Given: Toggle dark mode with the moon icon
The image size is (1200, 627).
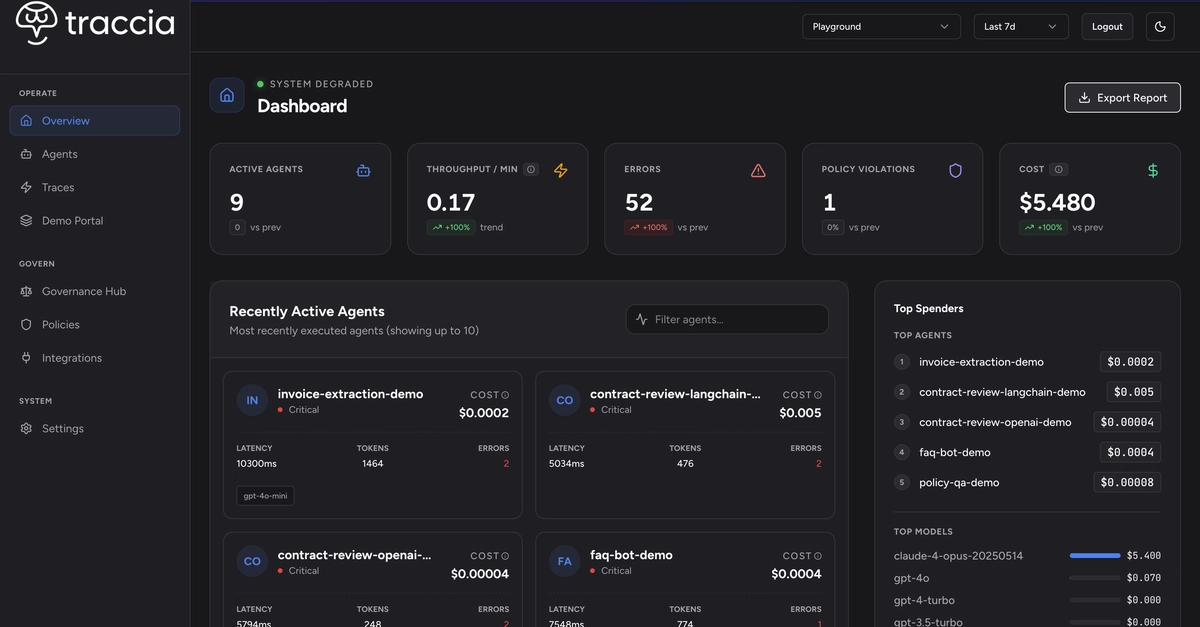Looking at the screenshot, I should [x=1160, y=27].
